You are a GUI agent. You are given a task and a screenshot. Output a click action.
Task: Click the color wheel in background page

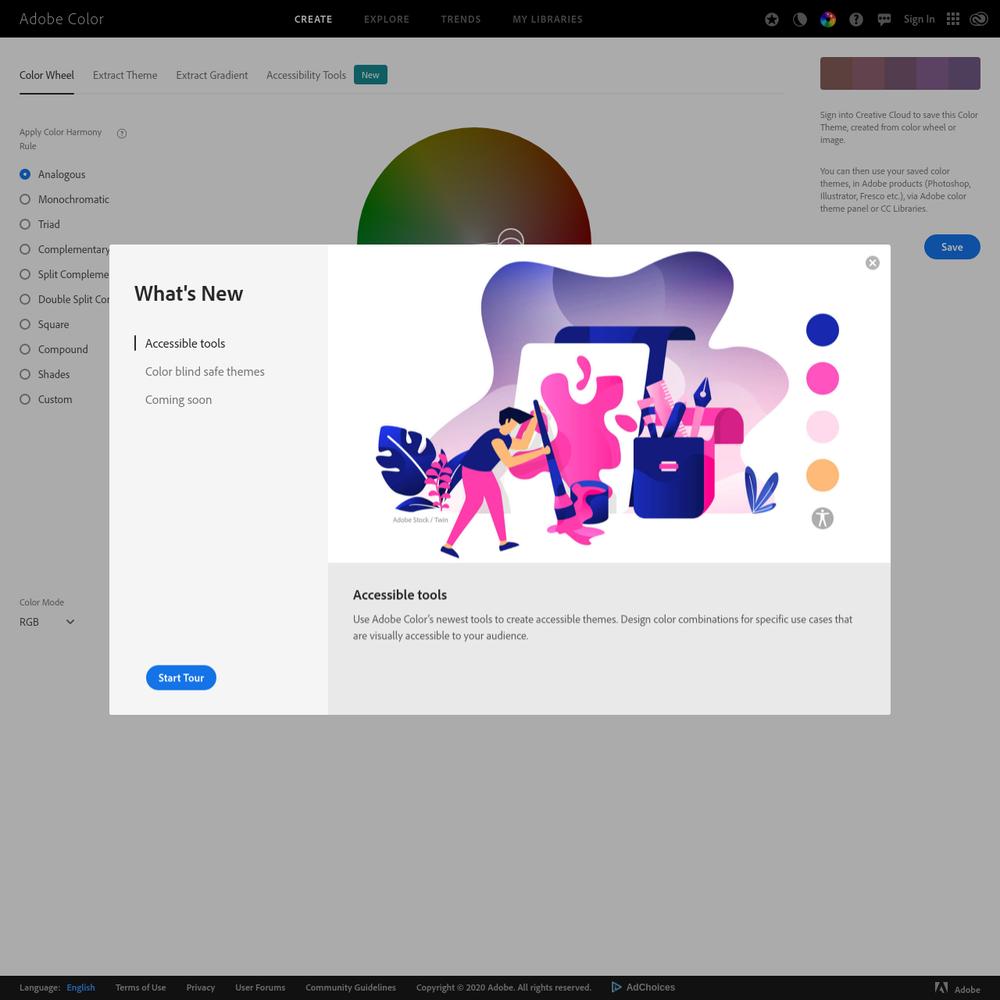point(474,186)
